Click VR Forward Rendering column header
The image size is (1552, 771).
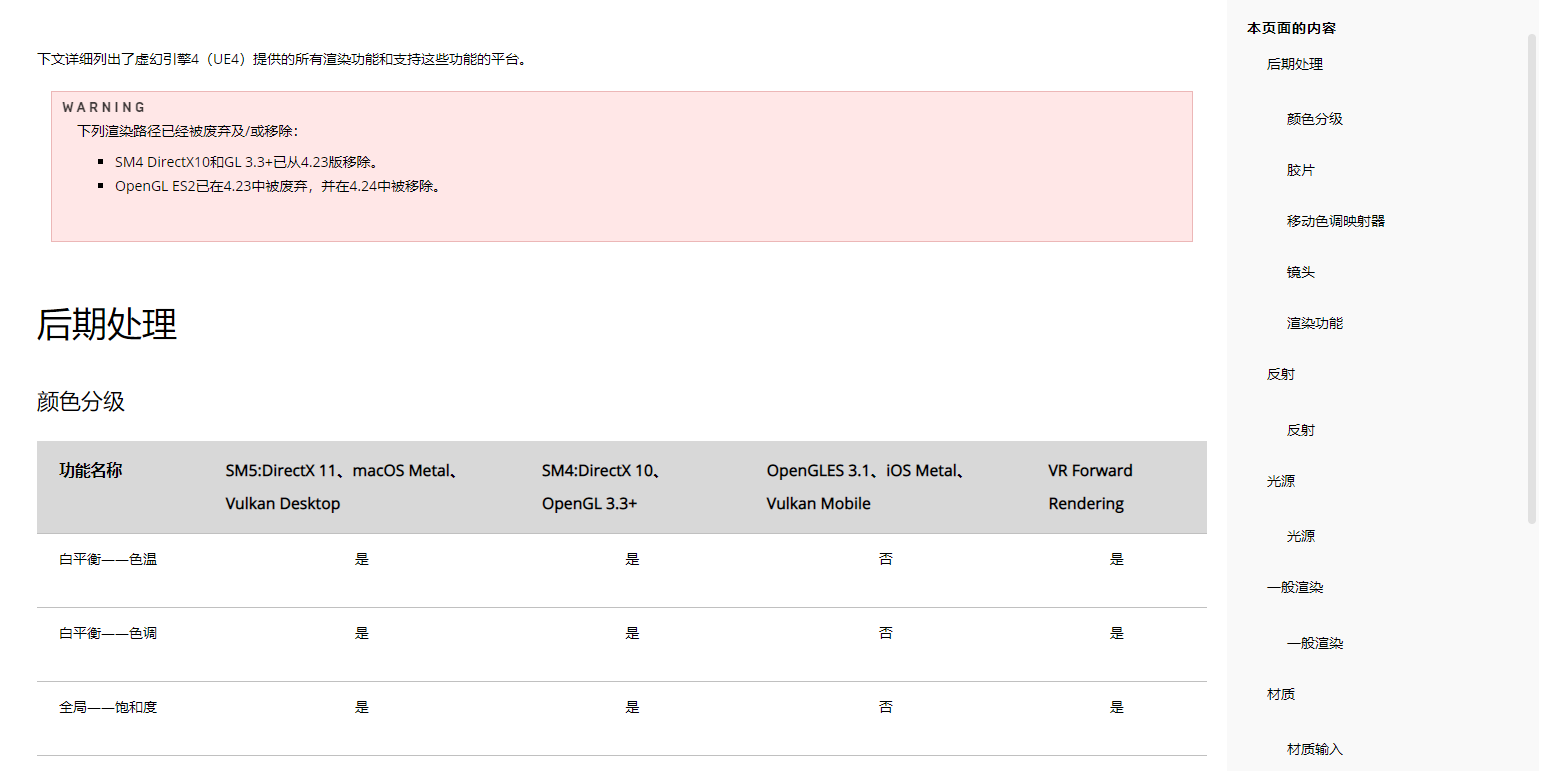[1090, 487]
